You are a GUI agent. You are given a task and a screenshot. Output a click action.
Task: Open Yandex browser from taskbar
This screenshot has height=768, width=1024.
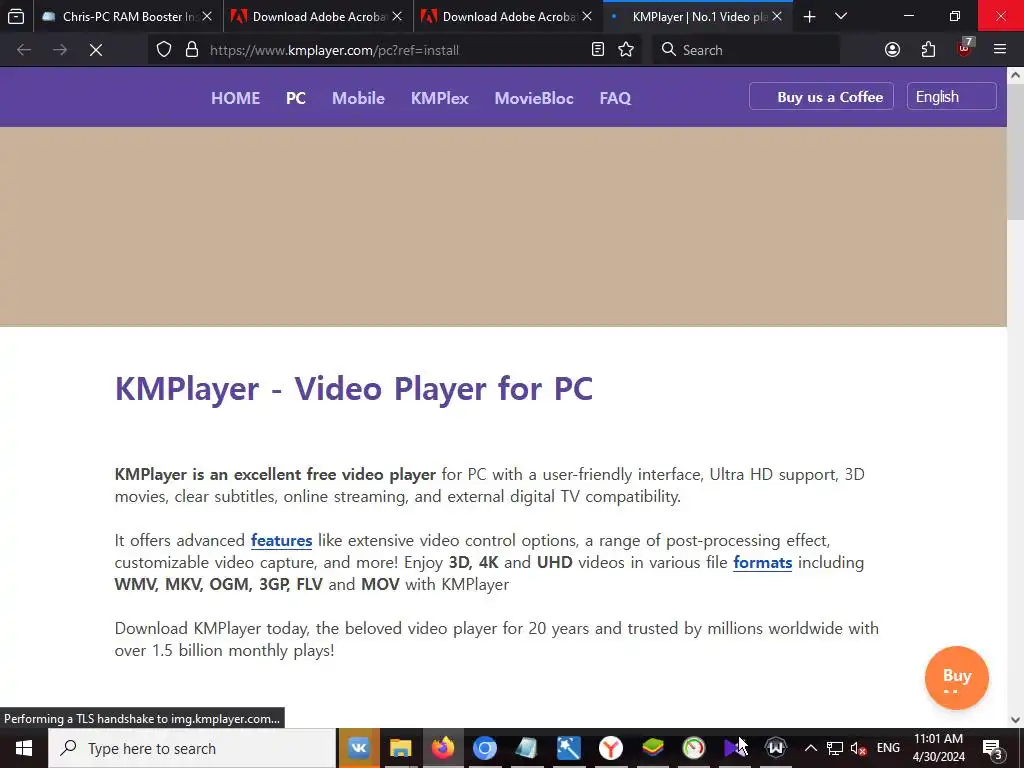(611, 748)
